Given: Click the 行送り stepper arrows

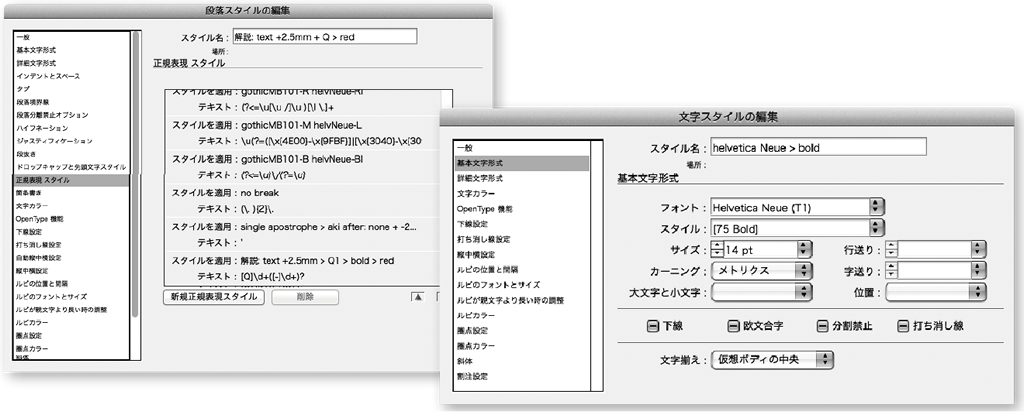Looking at the screenshot, I should point(892,249).
